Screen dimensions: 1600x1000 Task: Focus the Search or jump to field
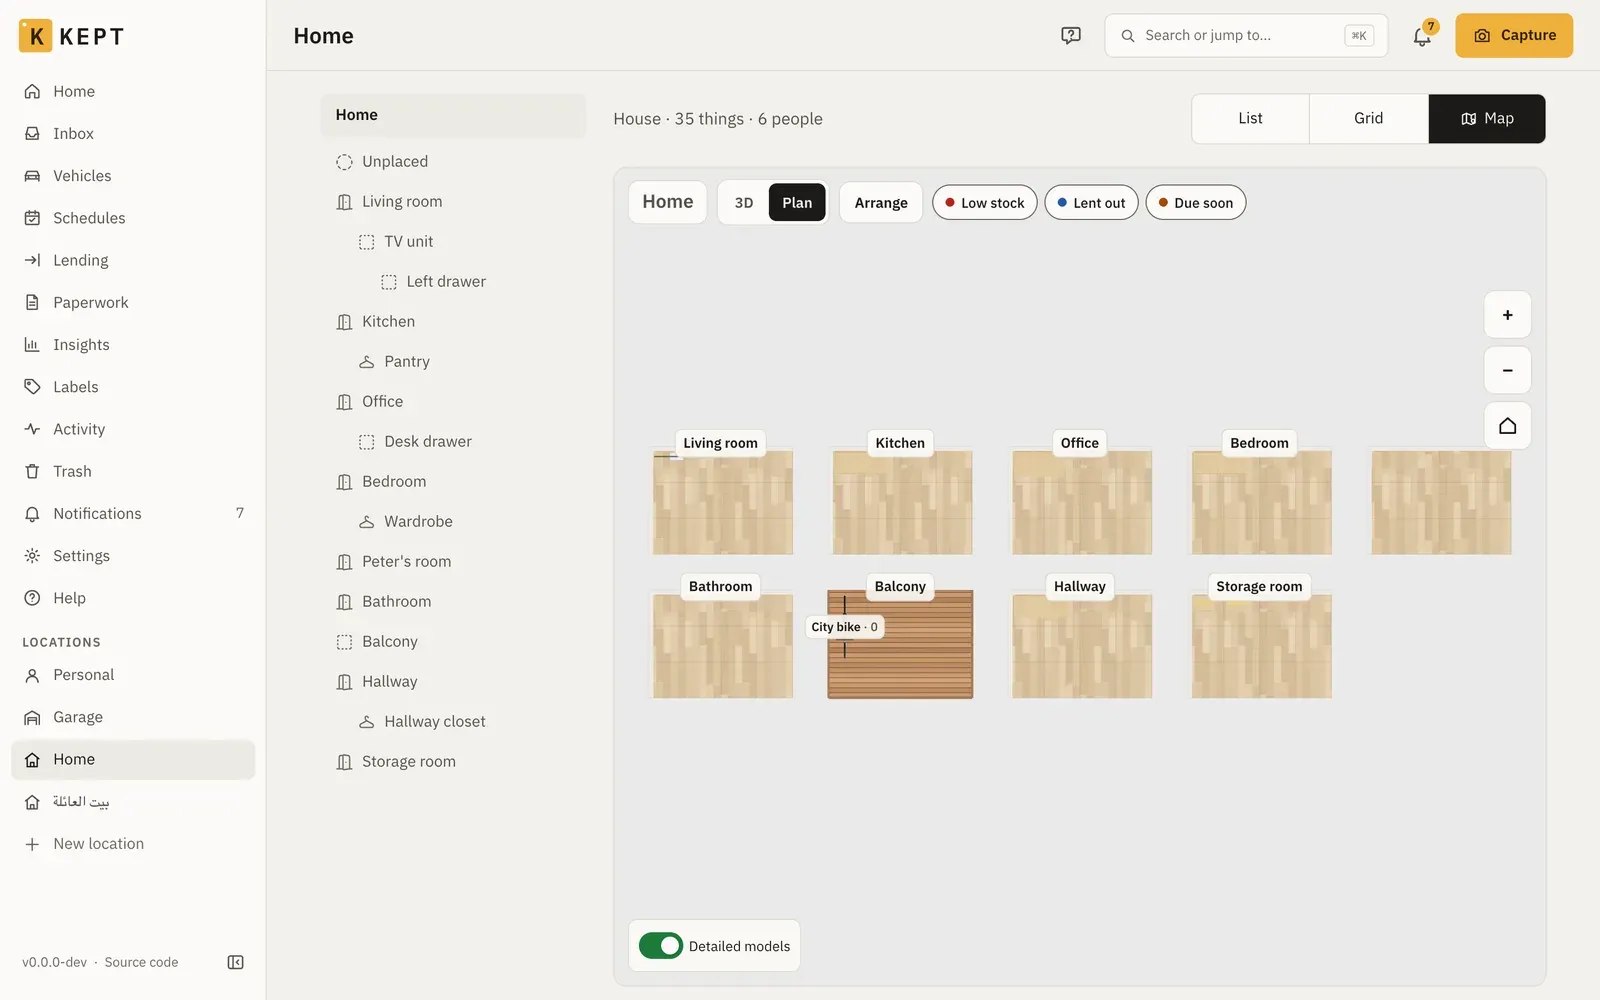point(1246,36)
